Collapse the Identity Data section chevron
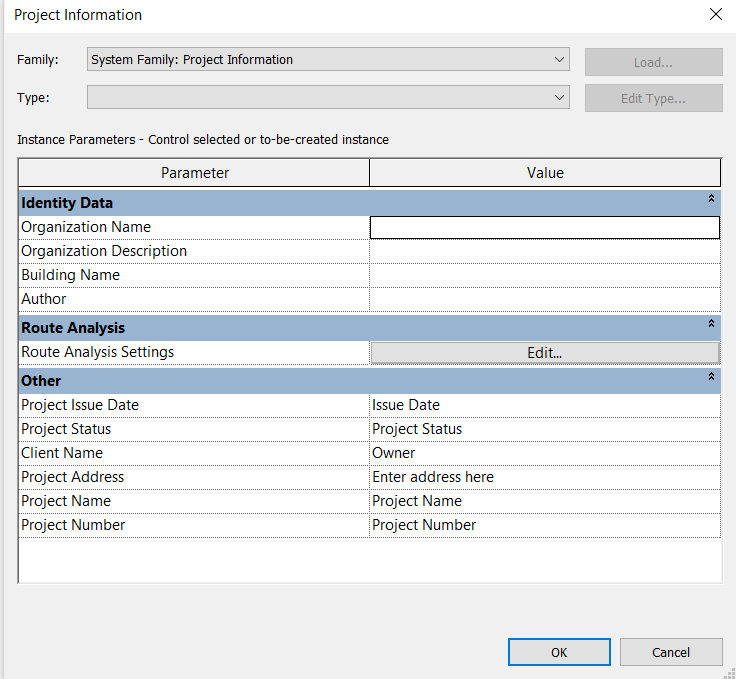736x679 pixels. pos(711,198)
